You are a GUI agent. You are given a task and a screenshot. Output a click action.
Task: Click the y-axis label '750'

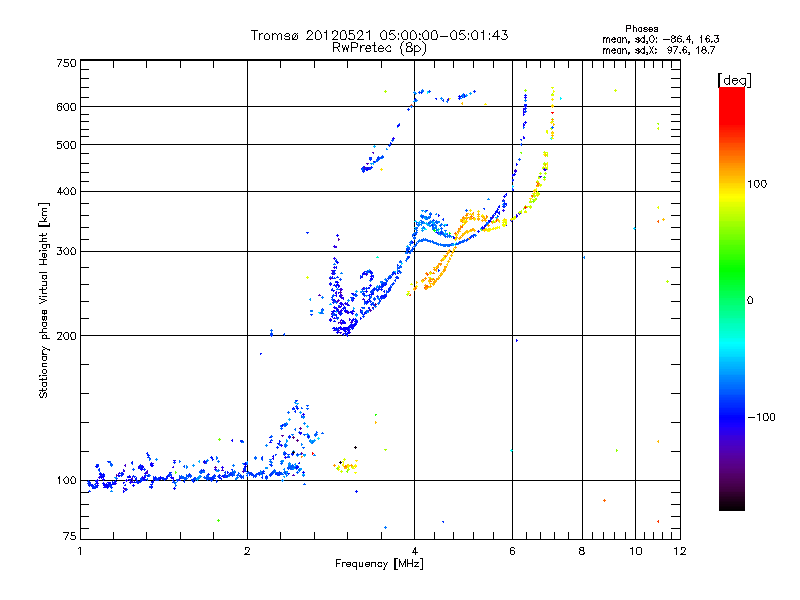coord(66,63)
